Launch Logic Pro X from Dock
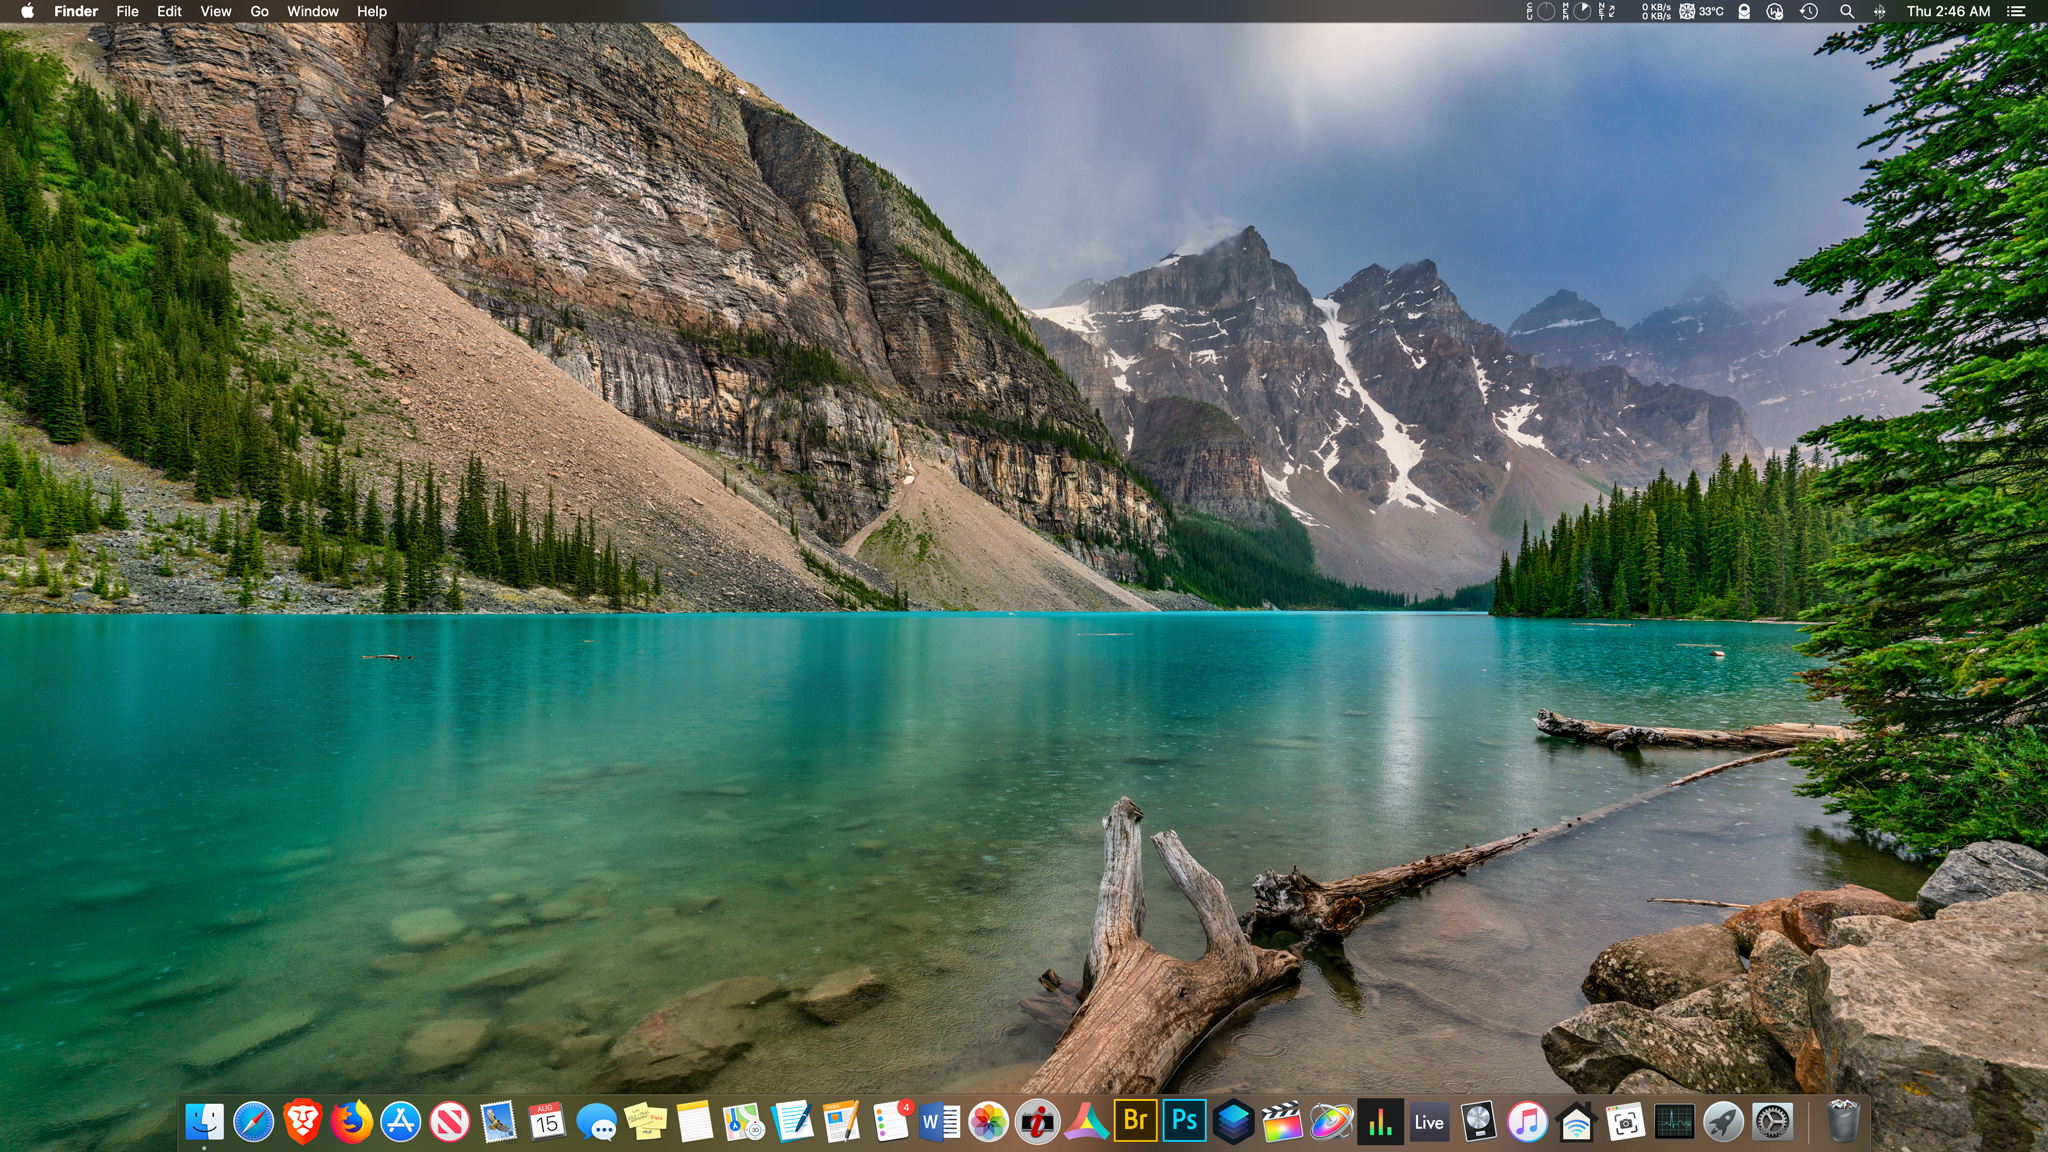The width and height of the screenshot is (2048, 1152). (x=1478, y=1122)
